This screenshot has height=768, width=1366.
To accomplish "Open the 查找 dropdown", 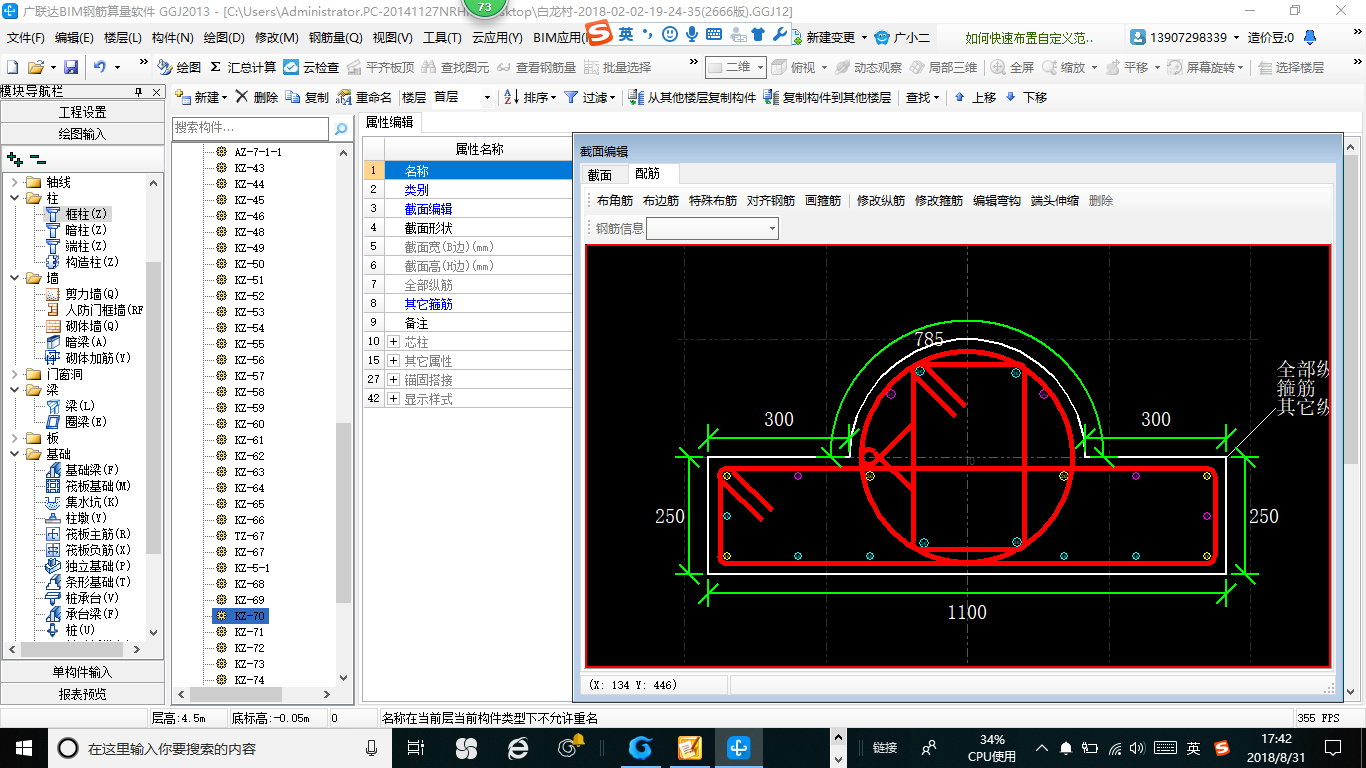I will point(922,97).
